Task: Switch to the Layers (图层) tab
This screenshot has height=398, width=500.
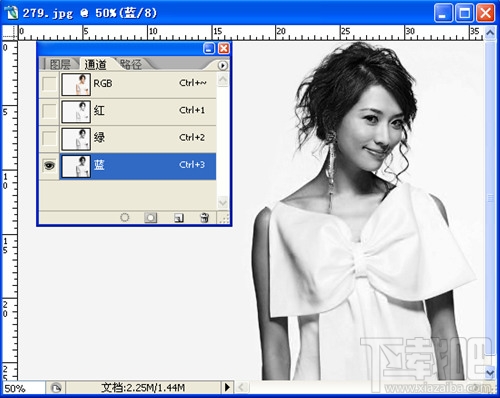Action: point(60,64)
